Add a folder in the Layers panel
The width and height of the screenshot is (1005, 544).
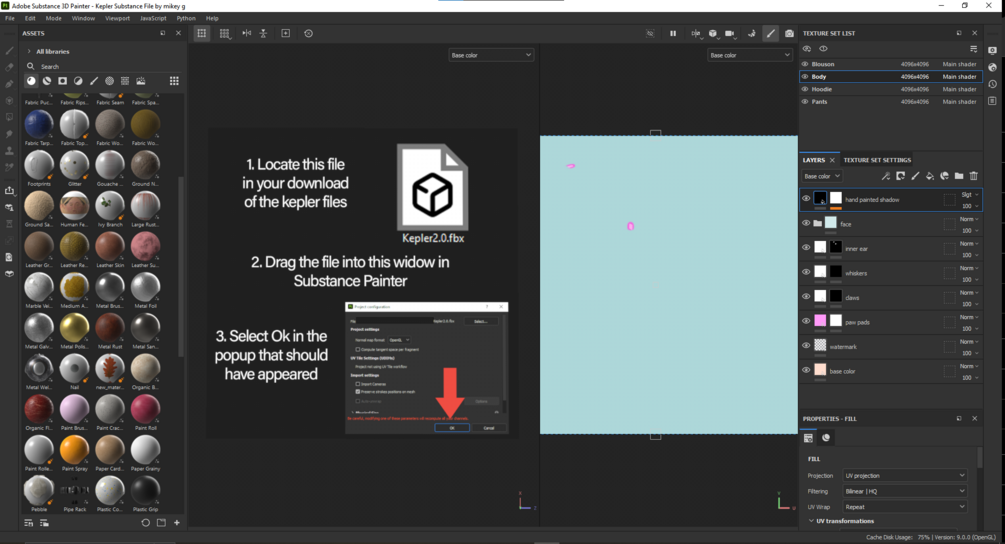coord(959,176)
